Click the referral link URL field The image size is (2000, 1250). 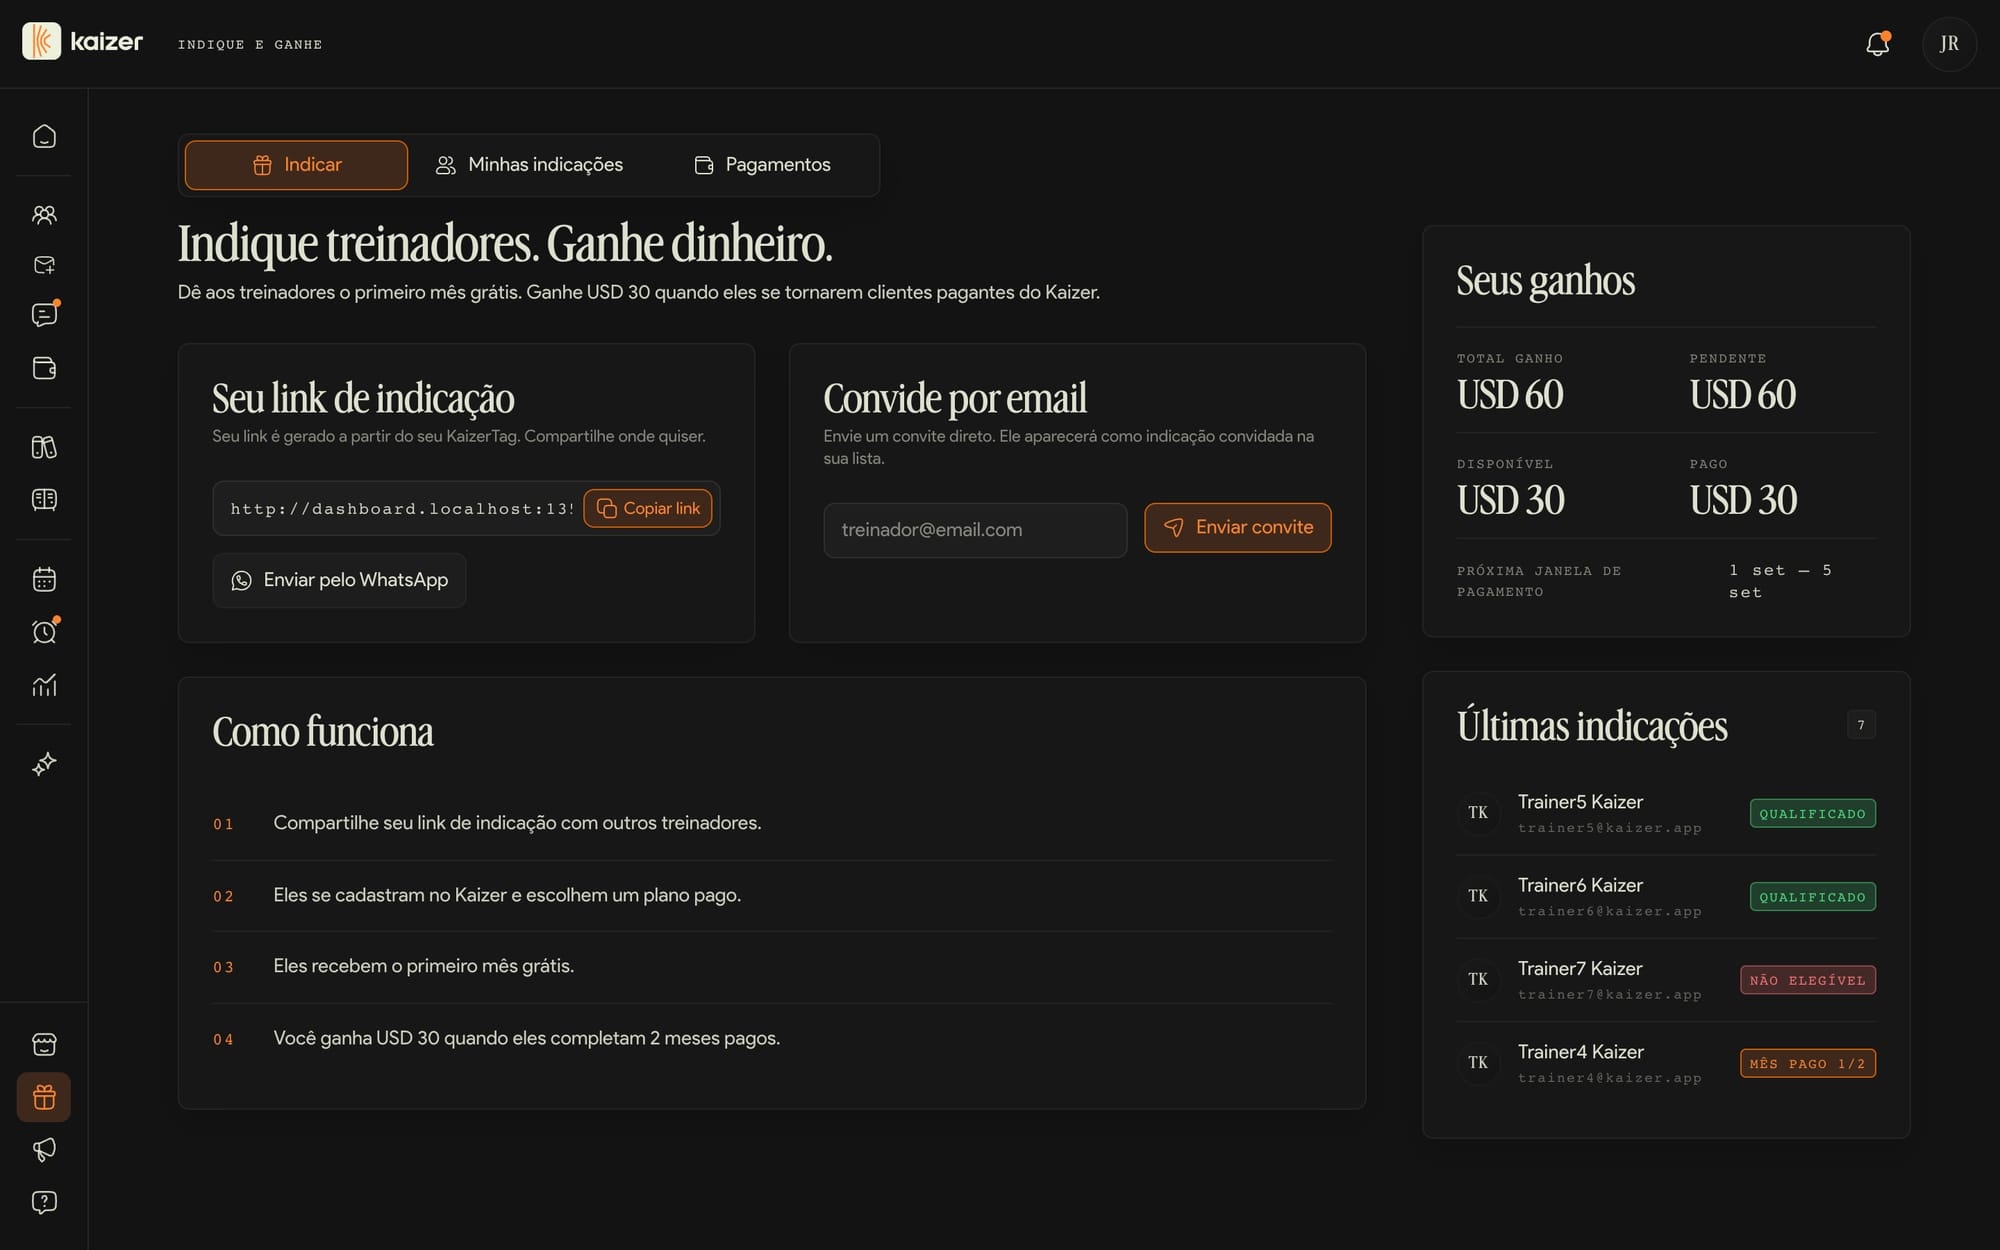(400, 509)
